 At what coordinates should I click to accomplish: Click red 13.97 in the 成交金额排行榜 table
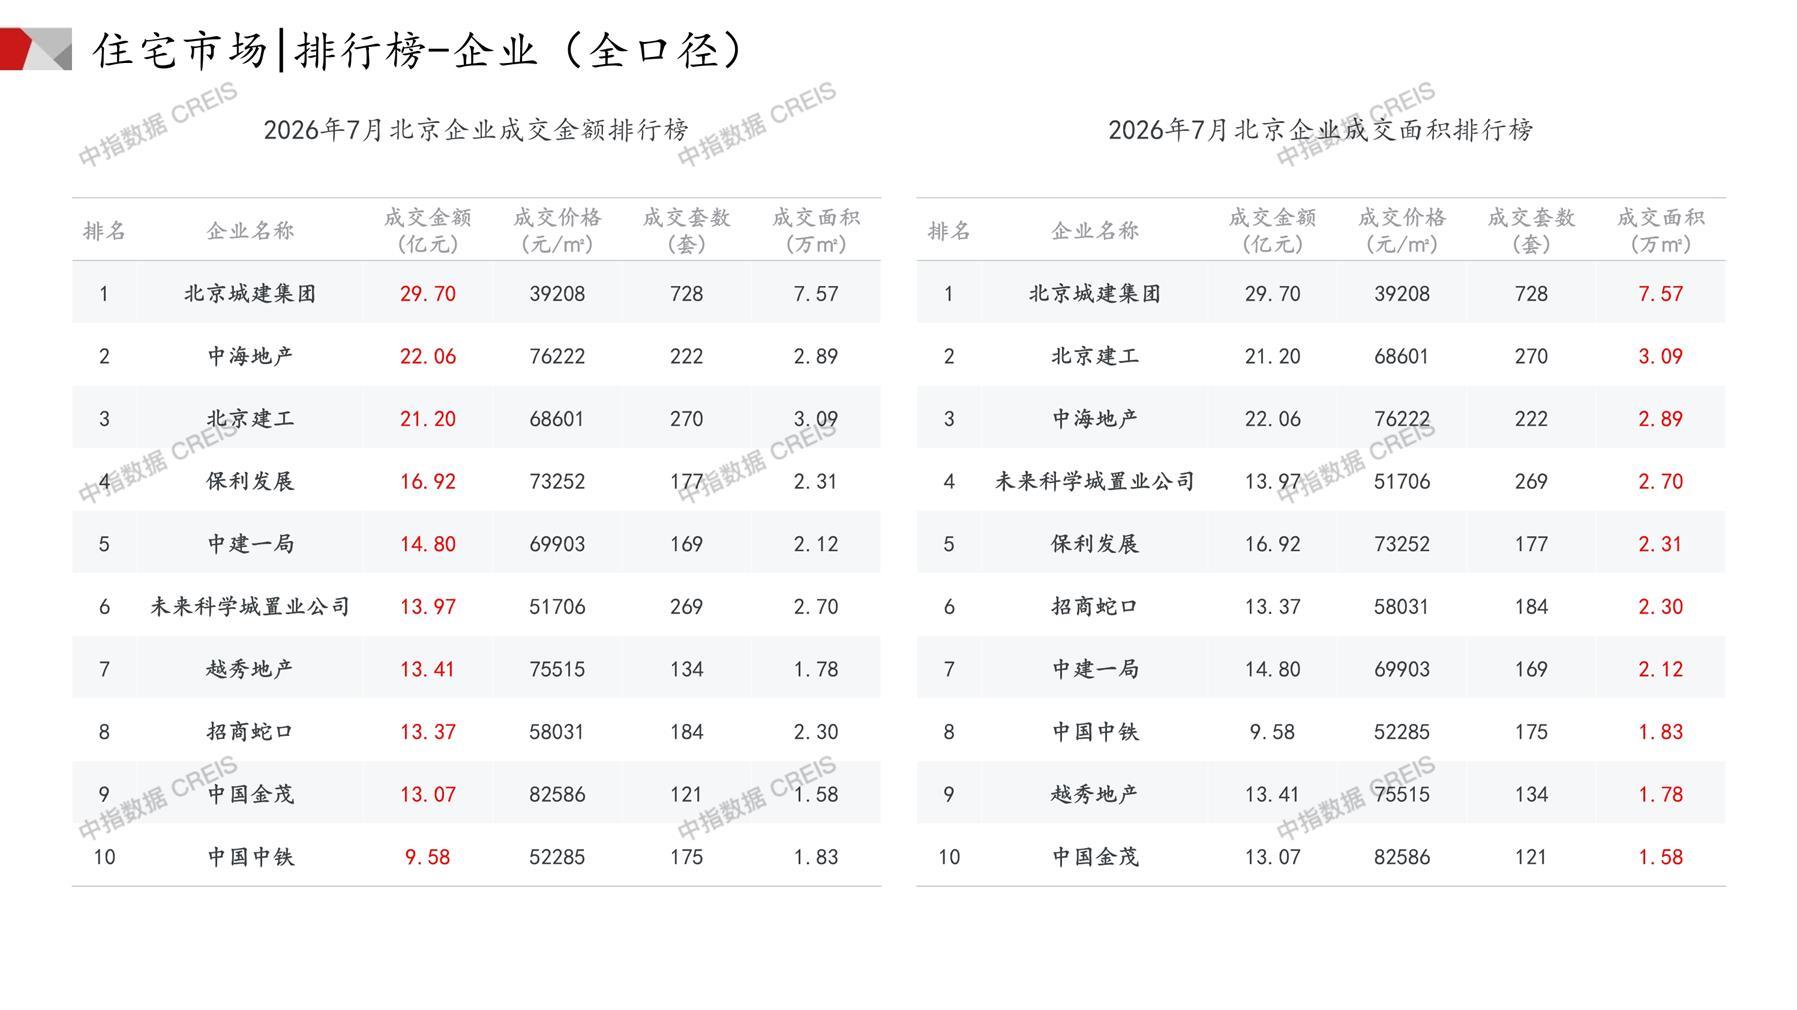(428, 606)
